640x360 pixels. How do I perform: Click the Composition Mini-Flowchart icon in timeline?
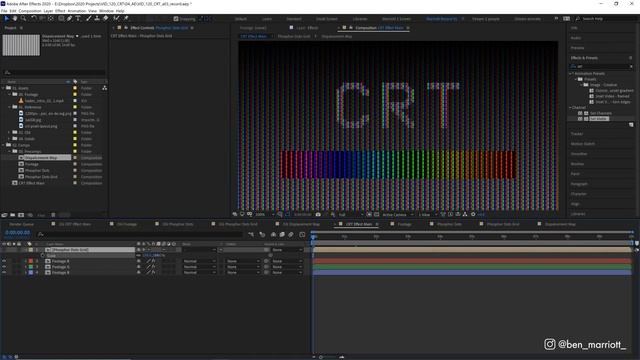(251, 234)
